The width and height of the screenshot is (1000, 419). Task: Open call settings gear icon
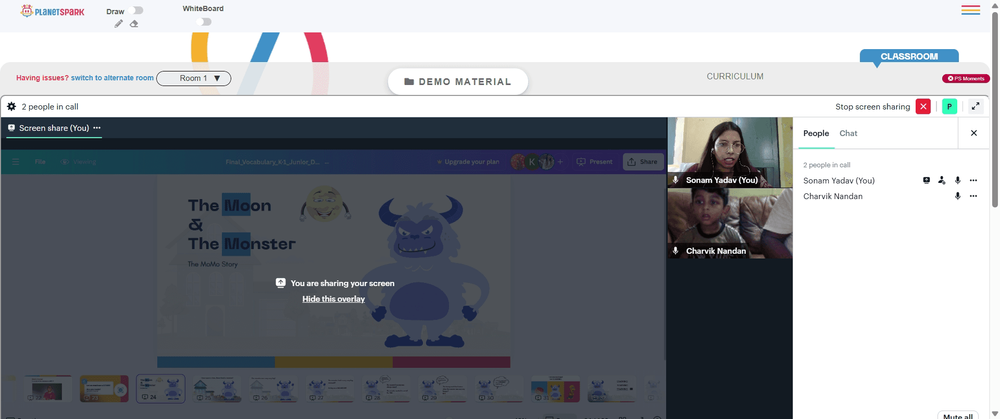pyautogui.click(x=11, y=107)
